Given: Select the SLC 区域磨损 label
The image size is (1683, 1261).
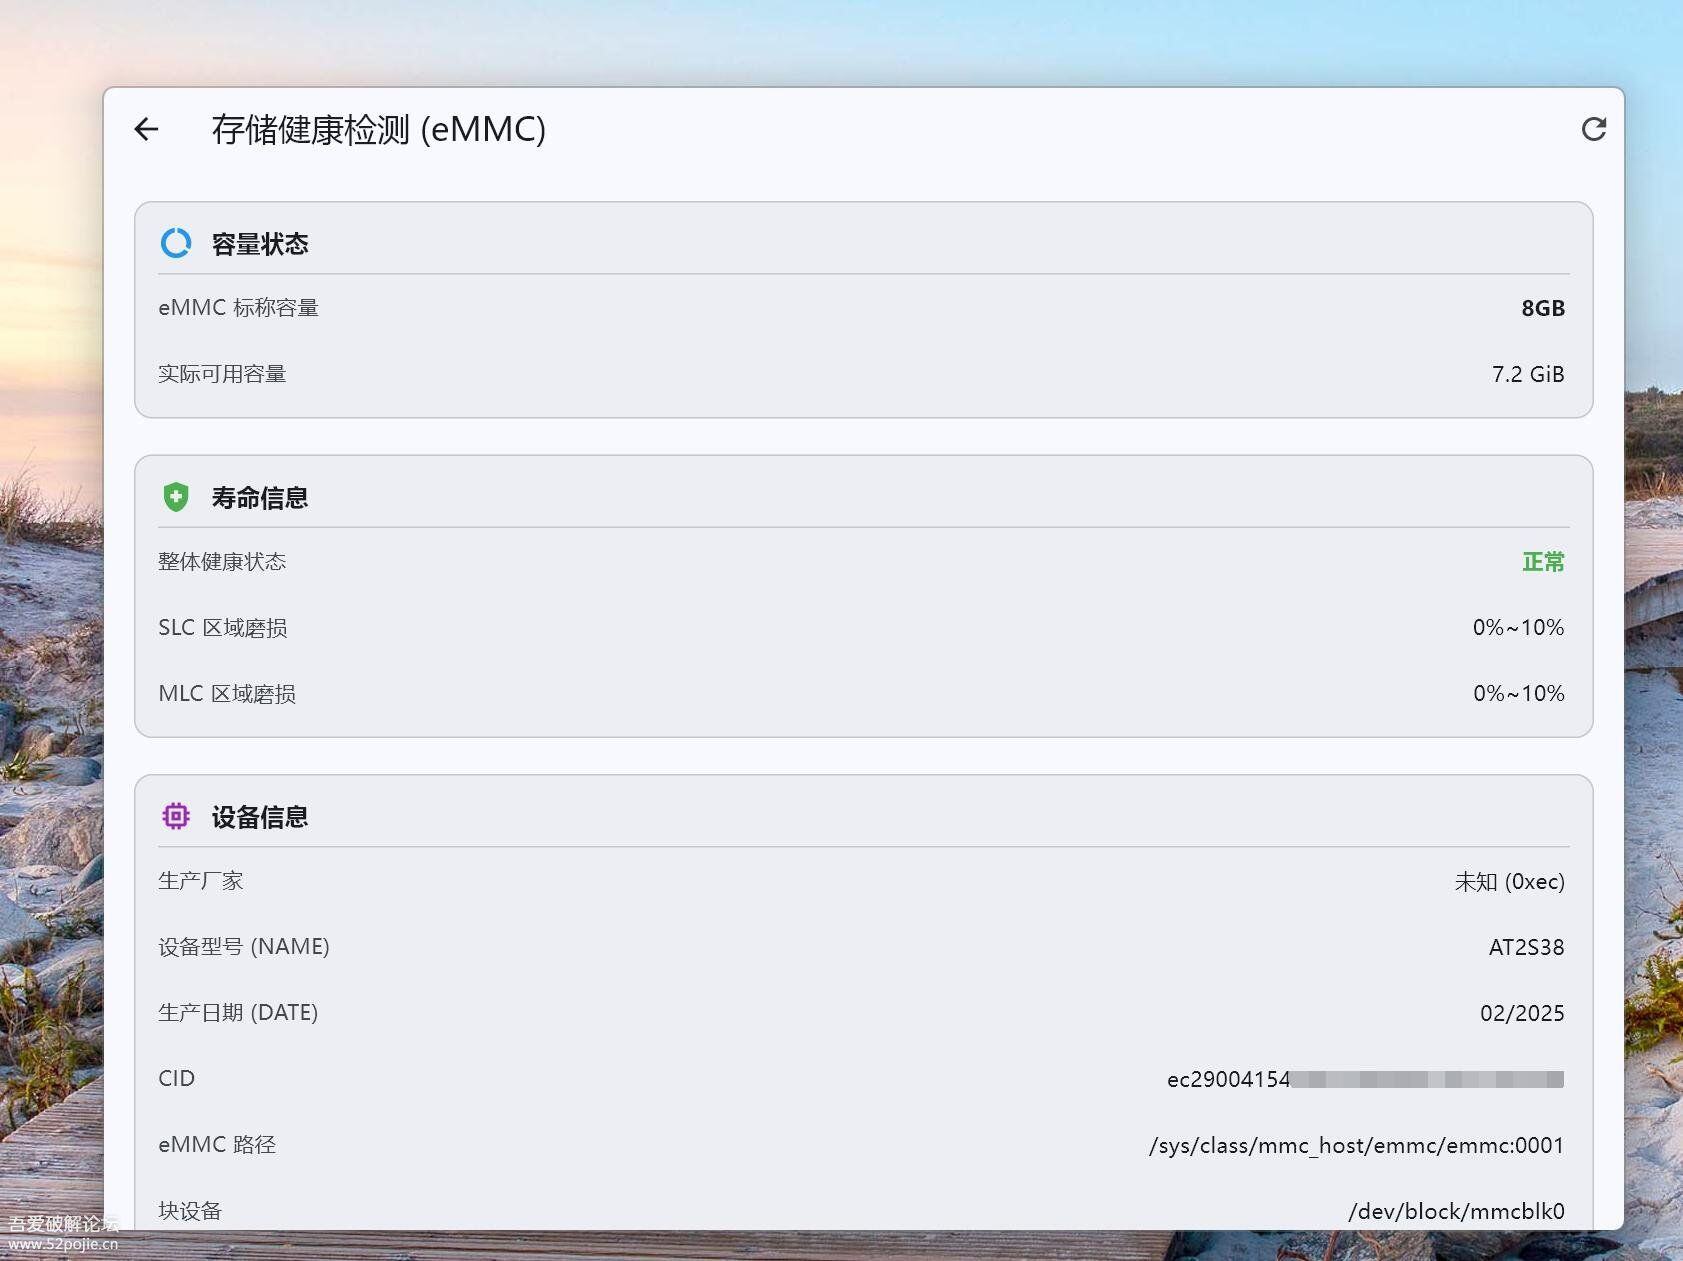Looking at the screenshot, I should click(x=223, y=628).
